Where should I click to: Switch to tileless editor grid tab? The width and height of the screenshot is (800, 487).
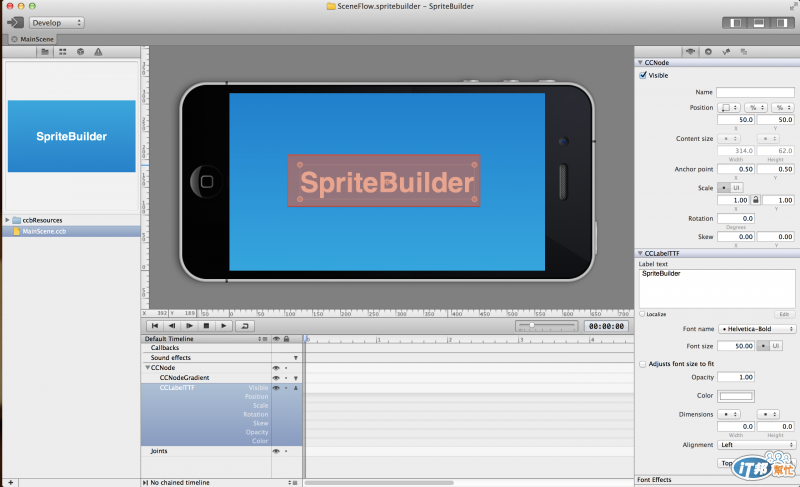click(63, 52)
